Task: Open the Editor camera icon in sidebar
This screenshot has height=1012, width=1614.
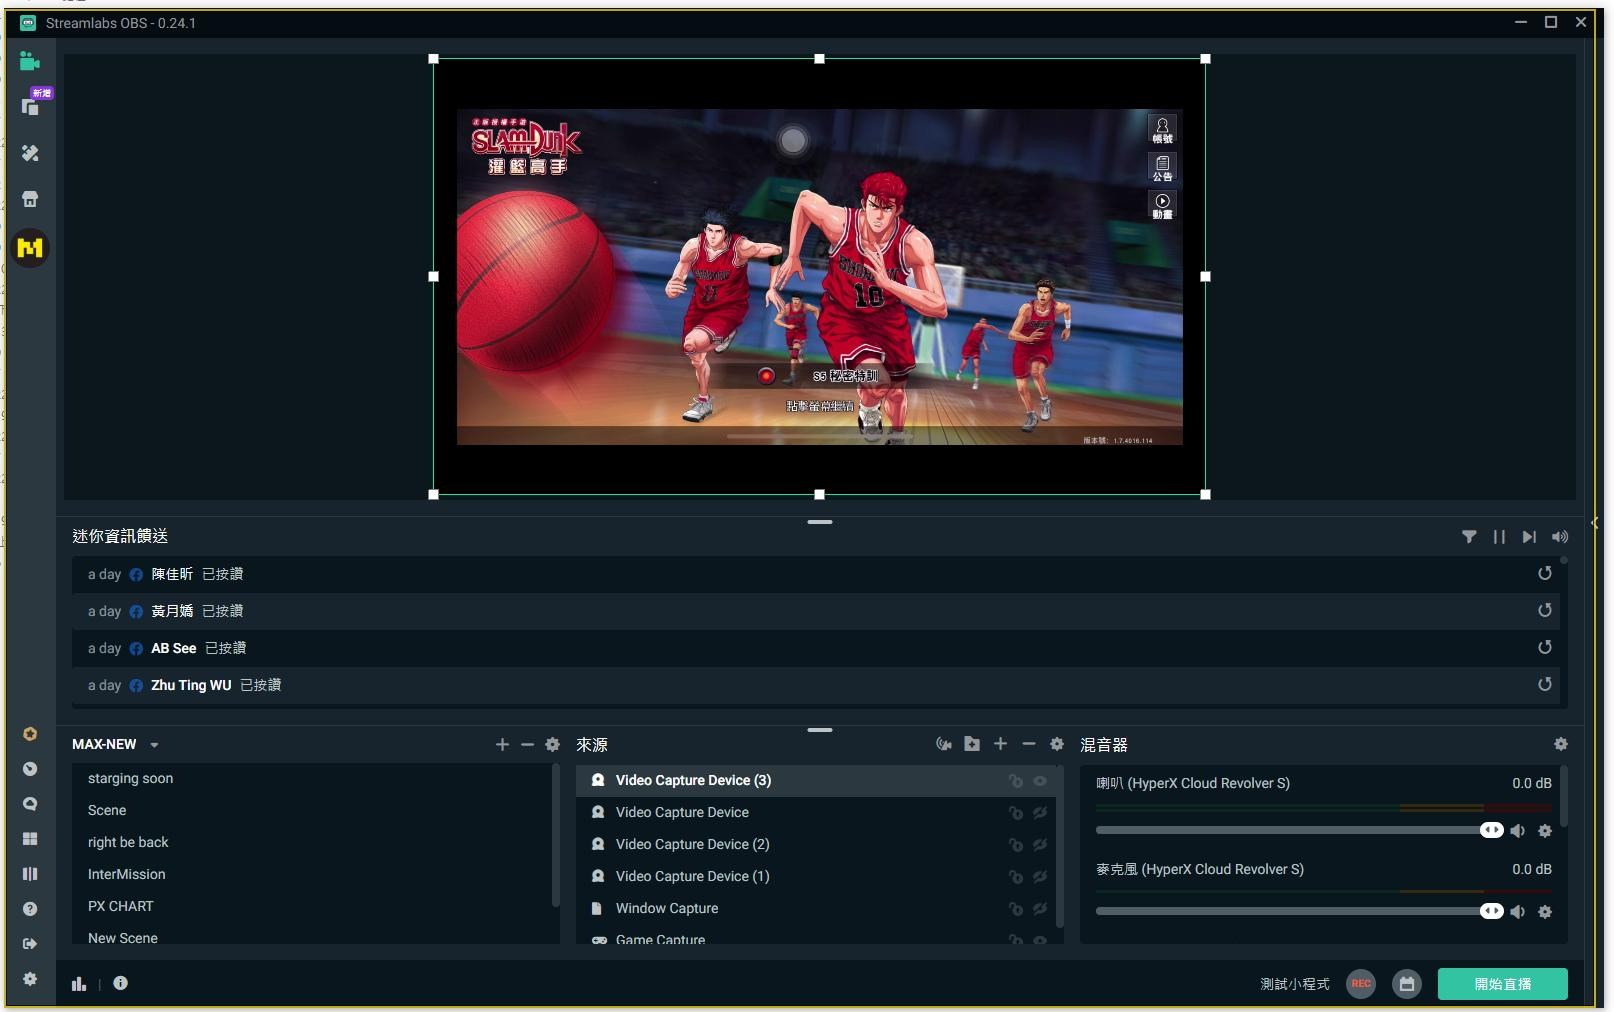Action: (30, 62)
